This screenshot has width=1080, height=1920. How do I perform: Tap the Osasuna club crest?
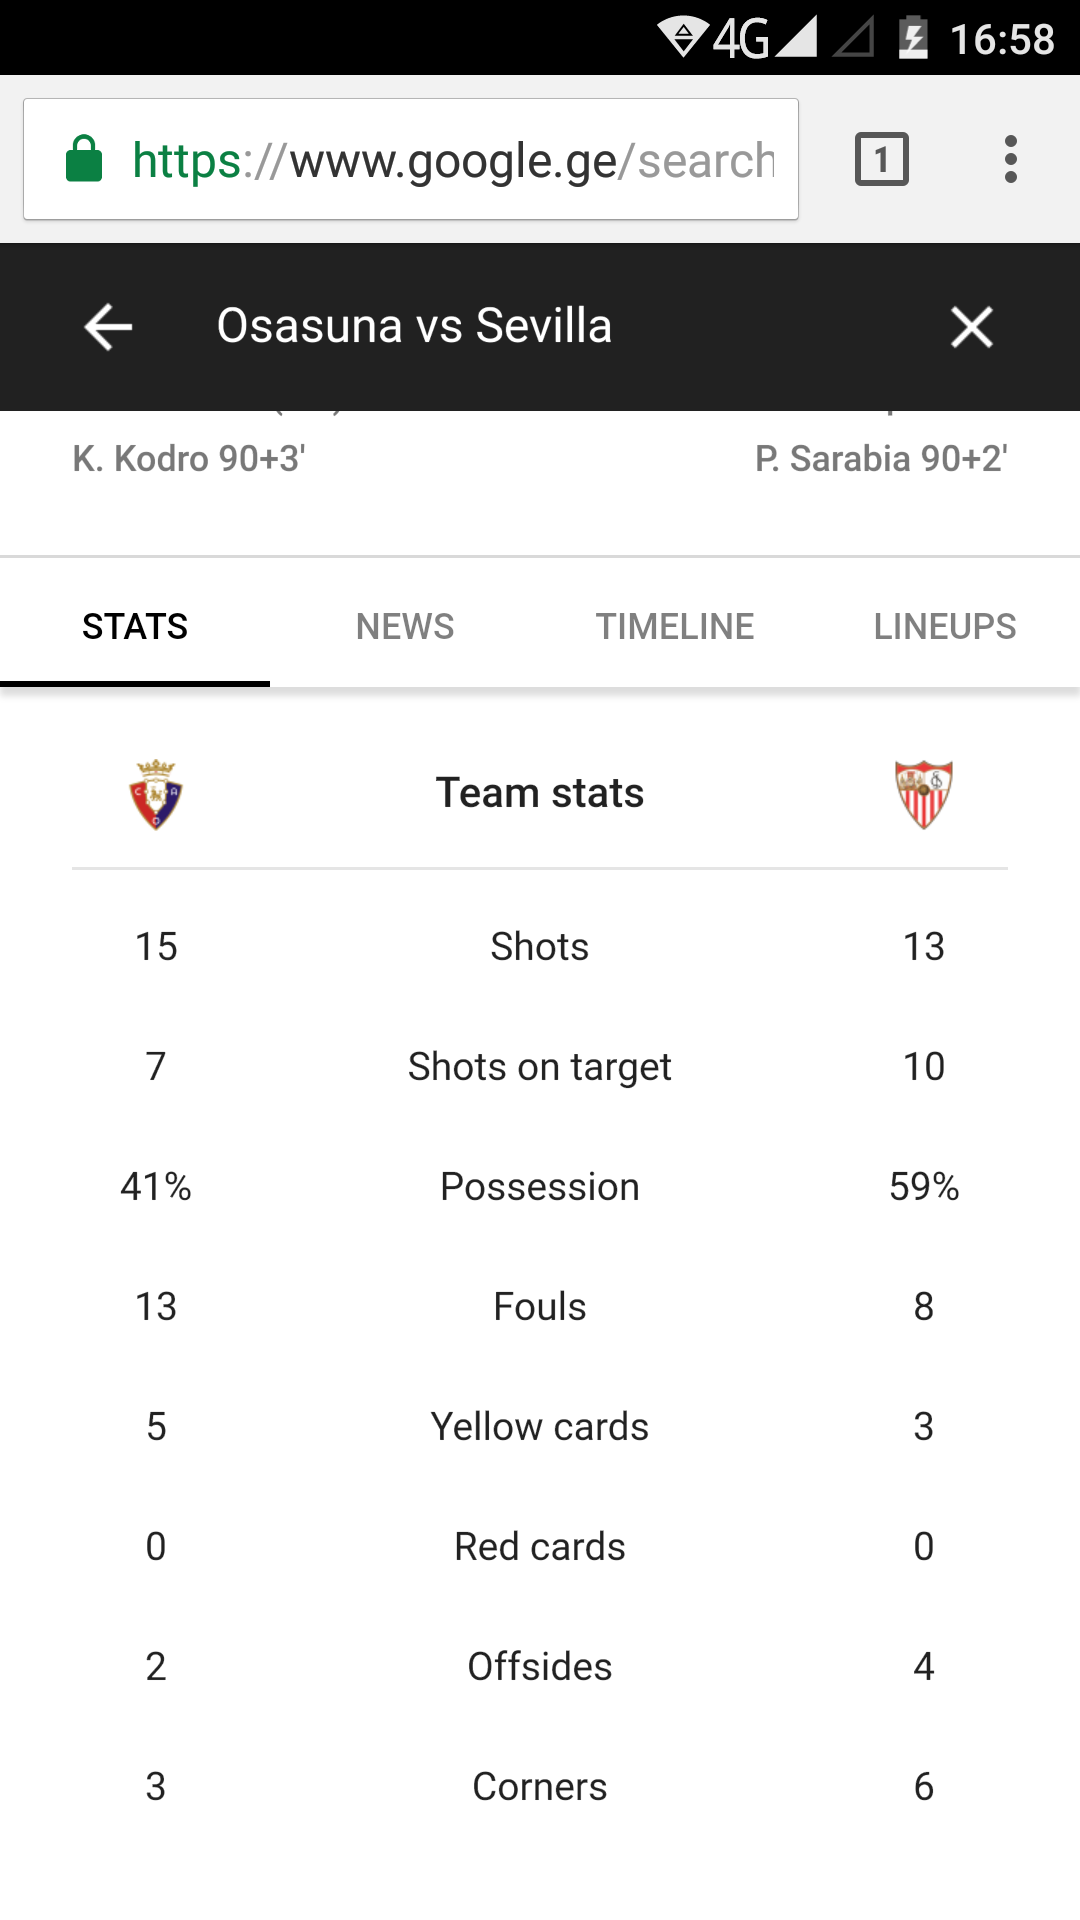(x=156, y=795)
